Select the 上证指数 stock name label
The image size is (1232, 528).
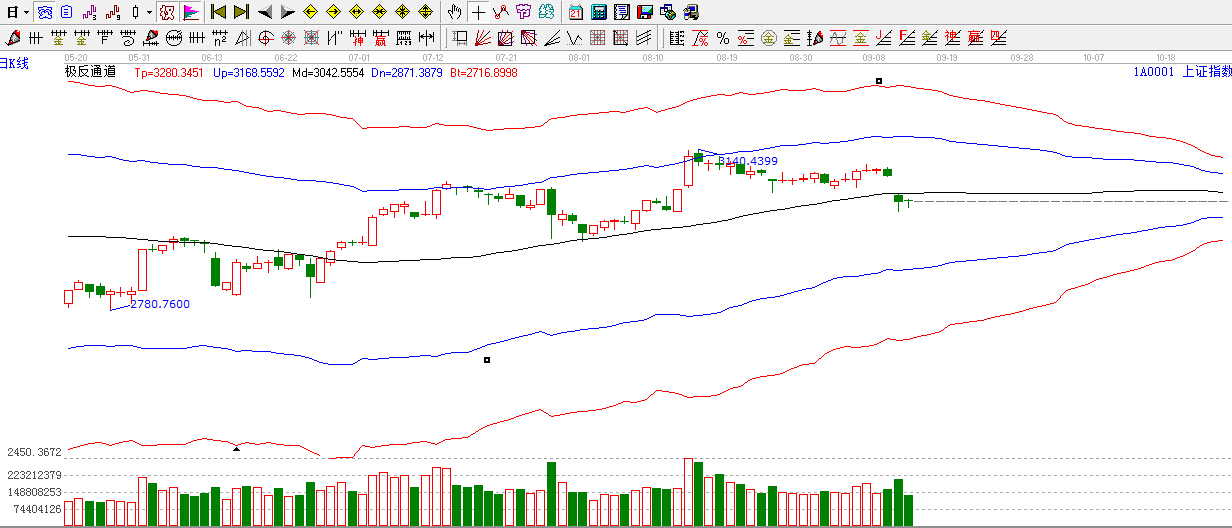pyautogui.click(x=1206, y=72)
